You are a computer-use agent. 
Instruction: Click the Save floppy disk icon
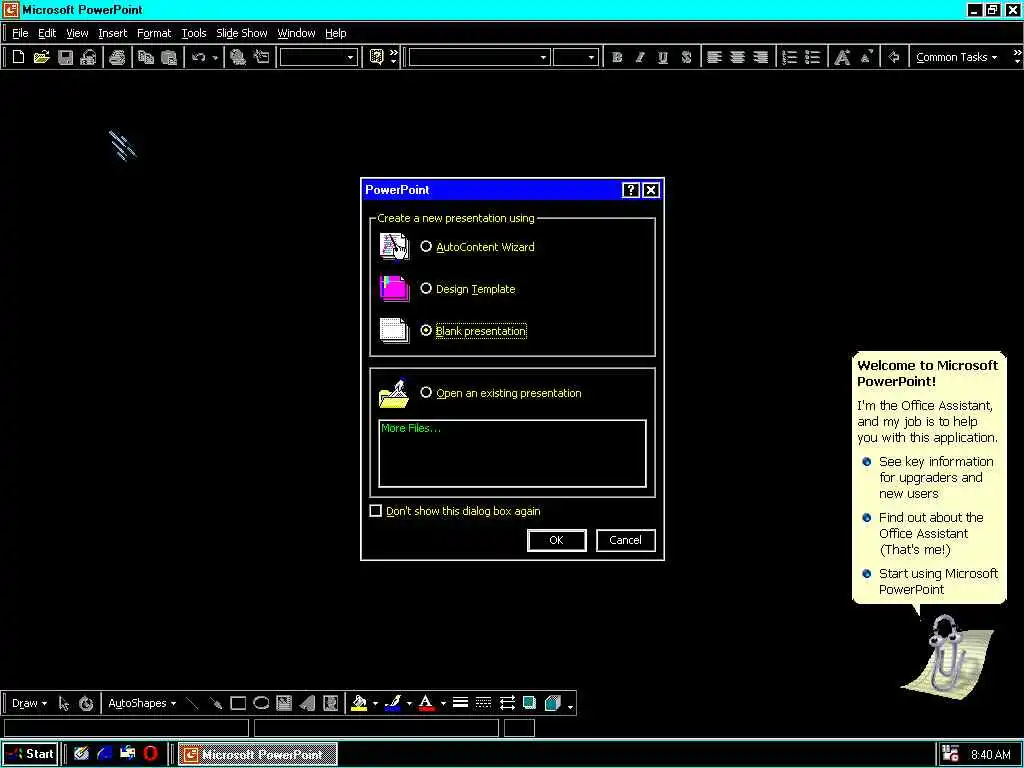[65, 57]
